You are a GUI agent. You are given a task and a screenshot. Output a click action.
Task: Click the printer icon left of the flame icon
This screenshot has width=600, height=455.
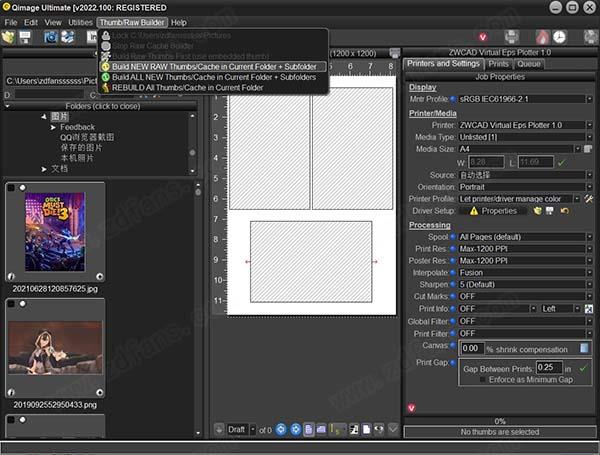pos(512,37)
